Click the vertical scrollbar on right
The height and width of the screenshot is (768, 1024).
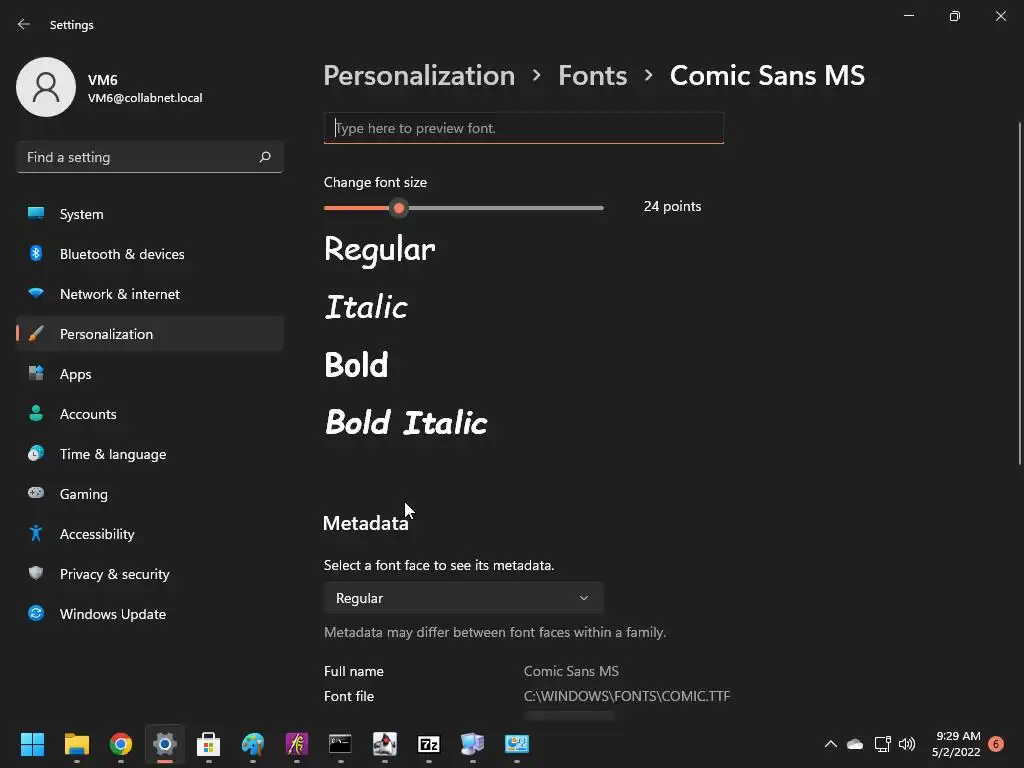point(1019,294)
